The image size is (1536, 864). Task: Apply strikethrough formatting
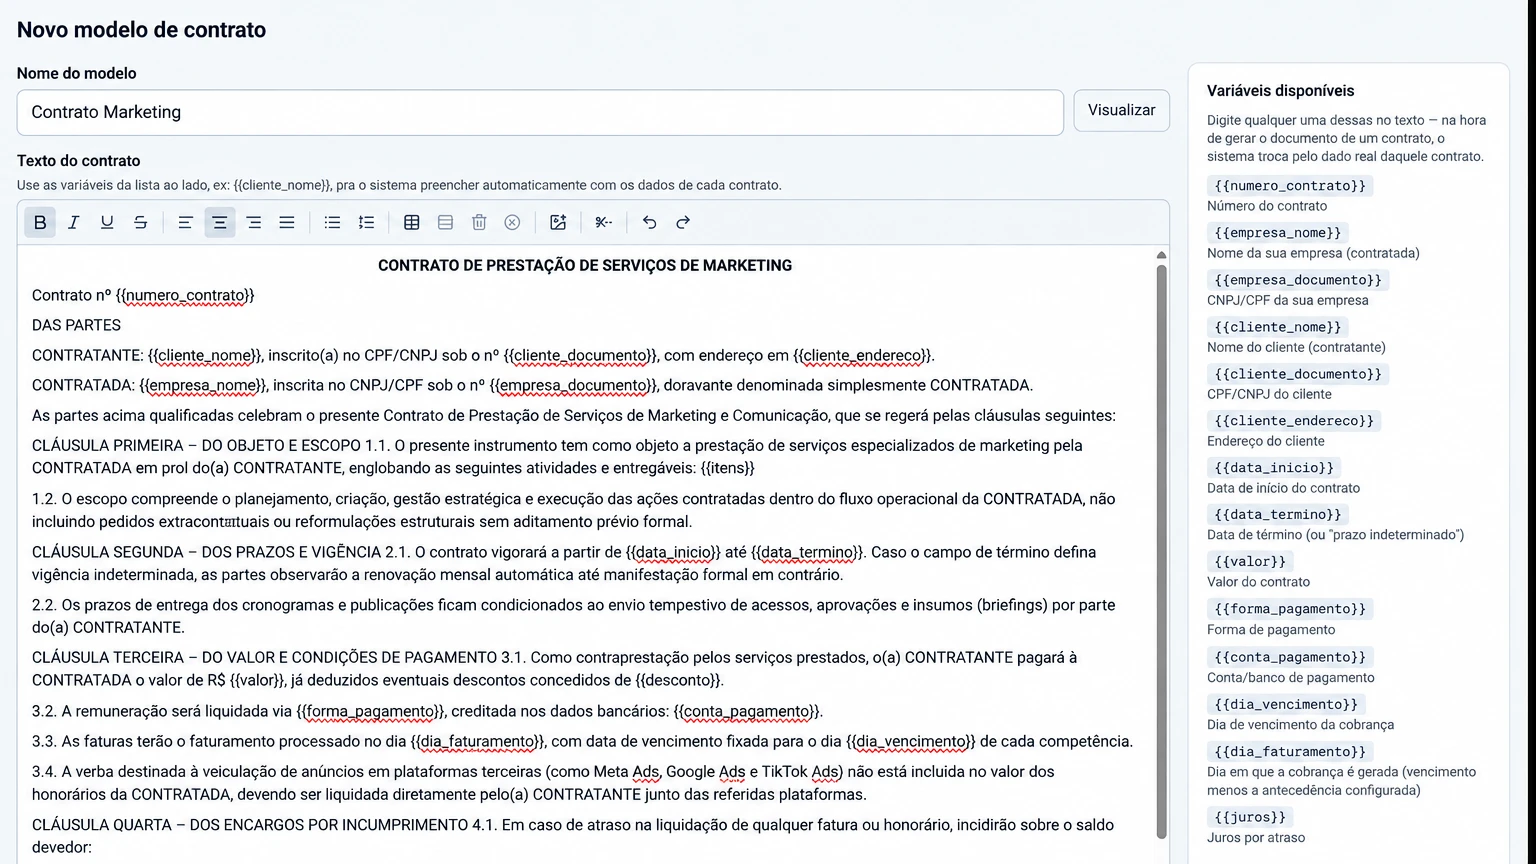pos(140,222)
